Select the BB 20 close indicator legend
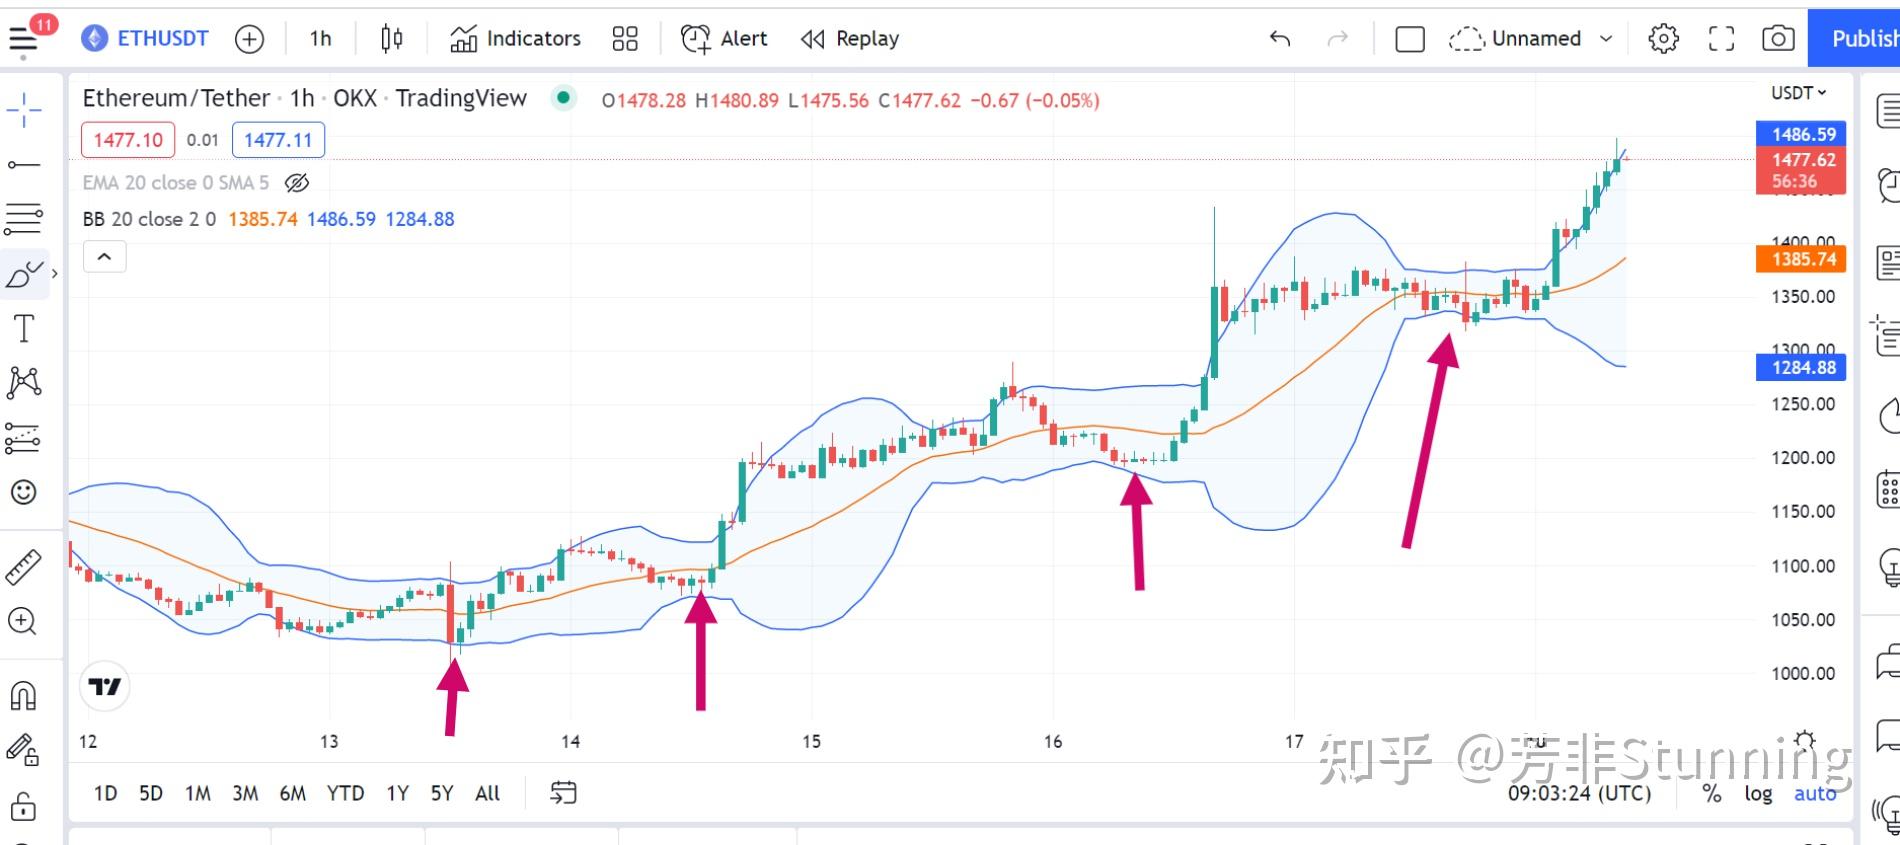Viewport: 1900px width, 845px height. click(x=149, y=219)
